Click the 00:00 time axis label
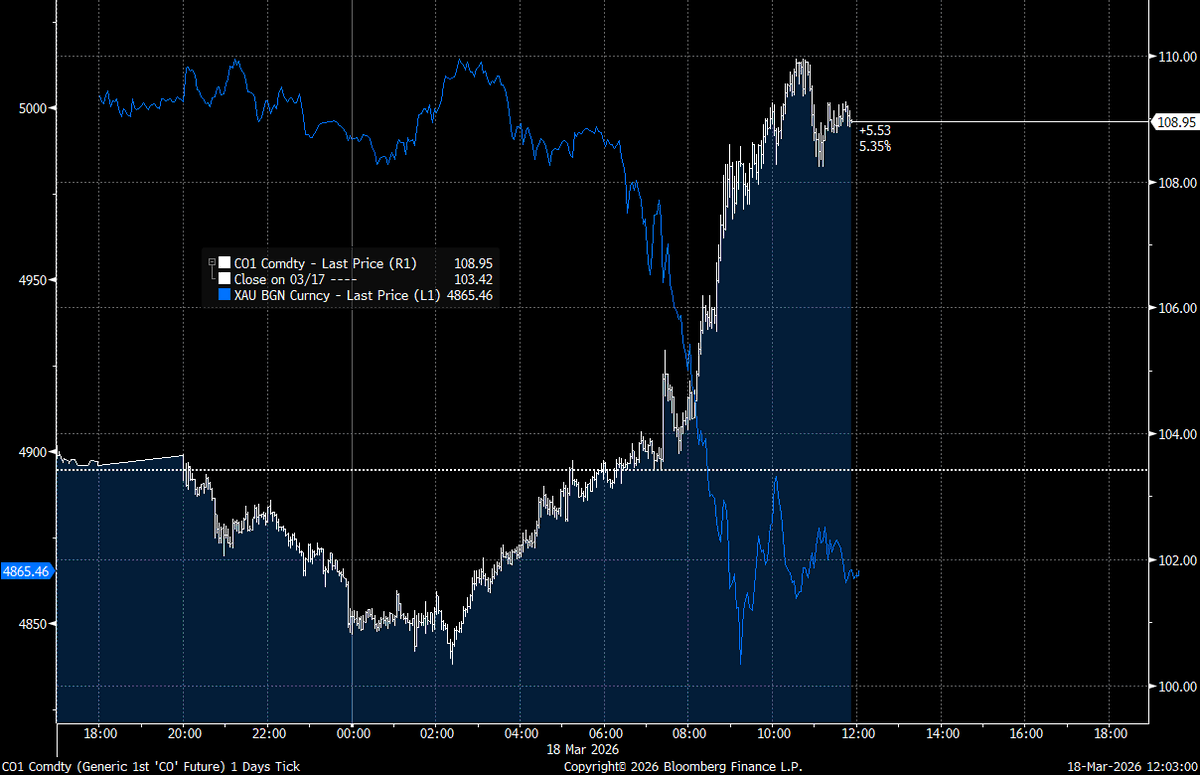 [352, 733]
